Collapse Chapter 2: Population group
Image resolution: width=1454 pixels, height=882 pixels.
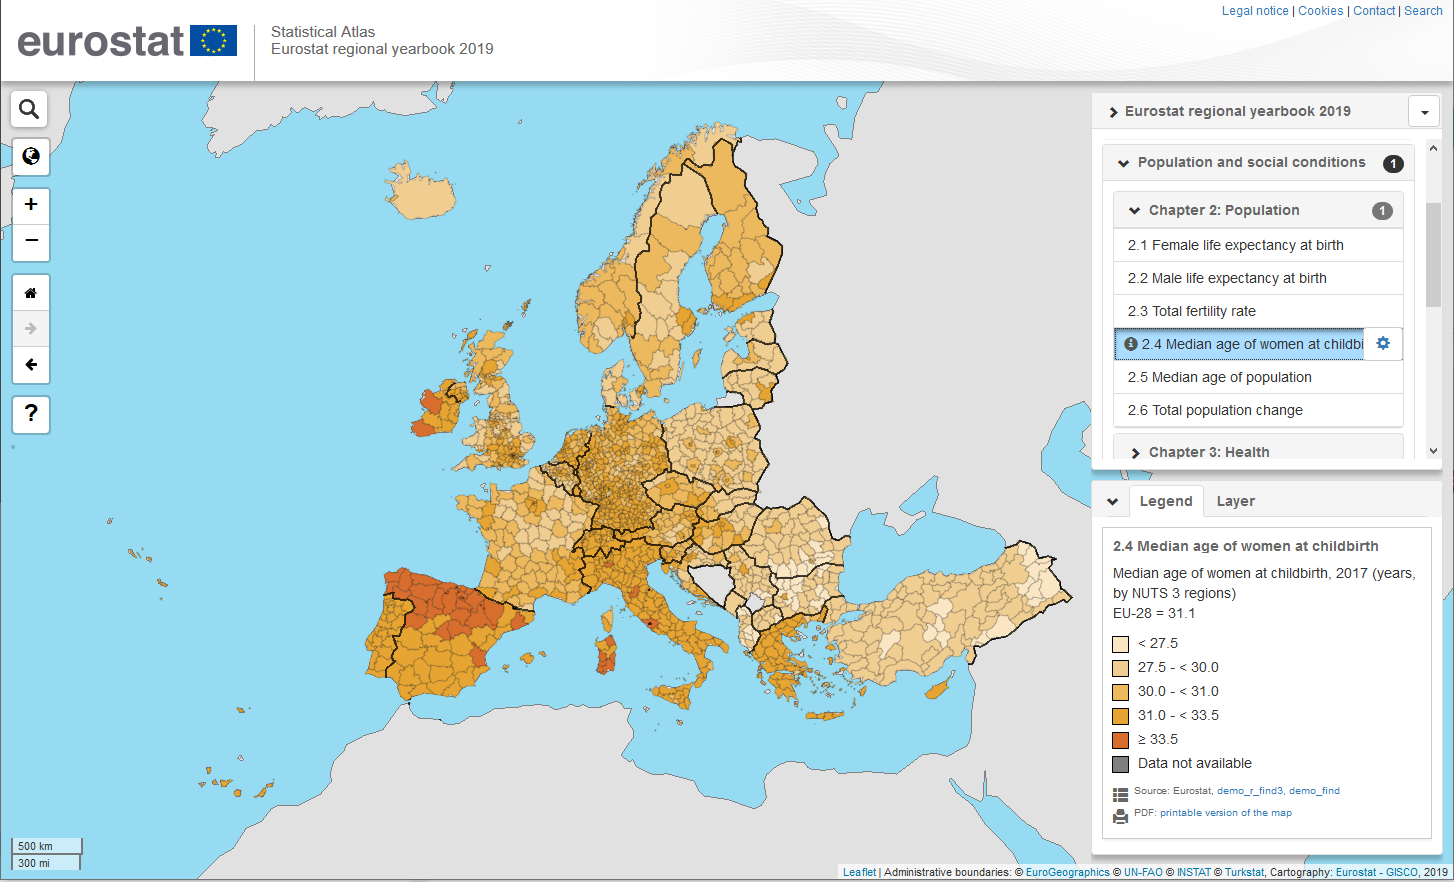click(1135, 211)
